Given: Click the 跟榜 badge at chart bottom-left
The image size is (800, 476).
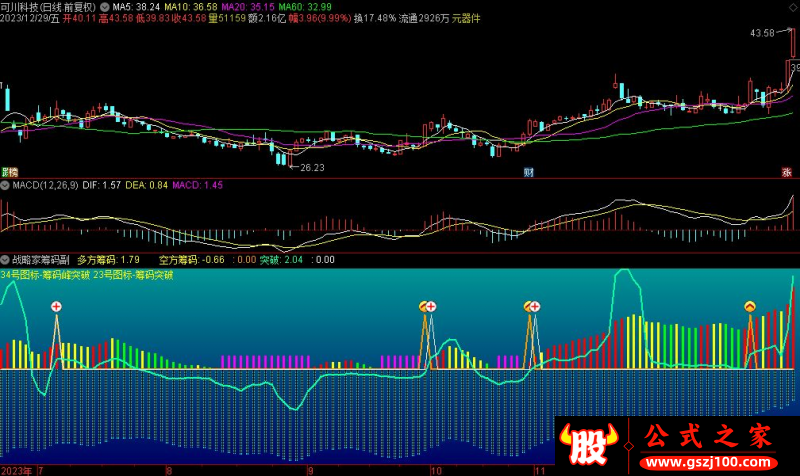Looking at the screenshot, I should 9,172.
